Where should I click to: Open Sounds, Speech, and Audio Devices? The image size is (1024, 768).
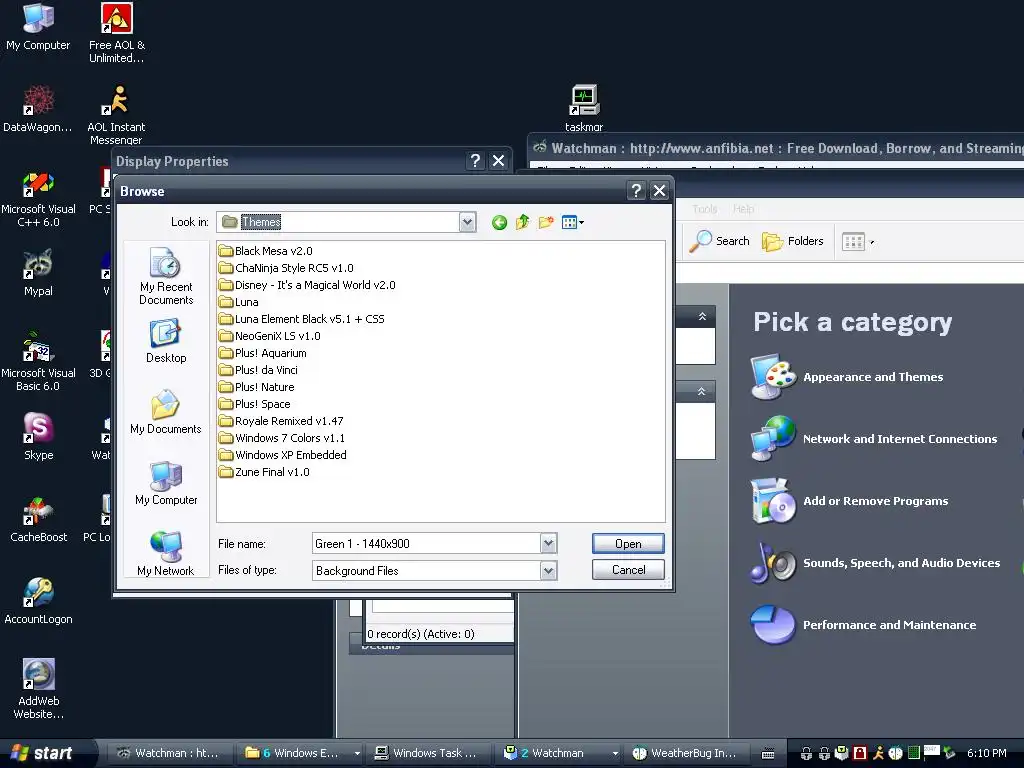(875, 563)
